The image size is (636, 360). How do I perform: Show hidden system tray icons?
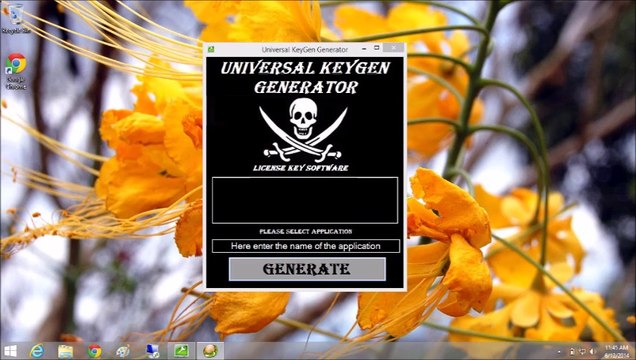pos(559,351)
